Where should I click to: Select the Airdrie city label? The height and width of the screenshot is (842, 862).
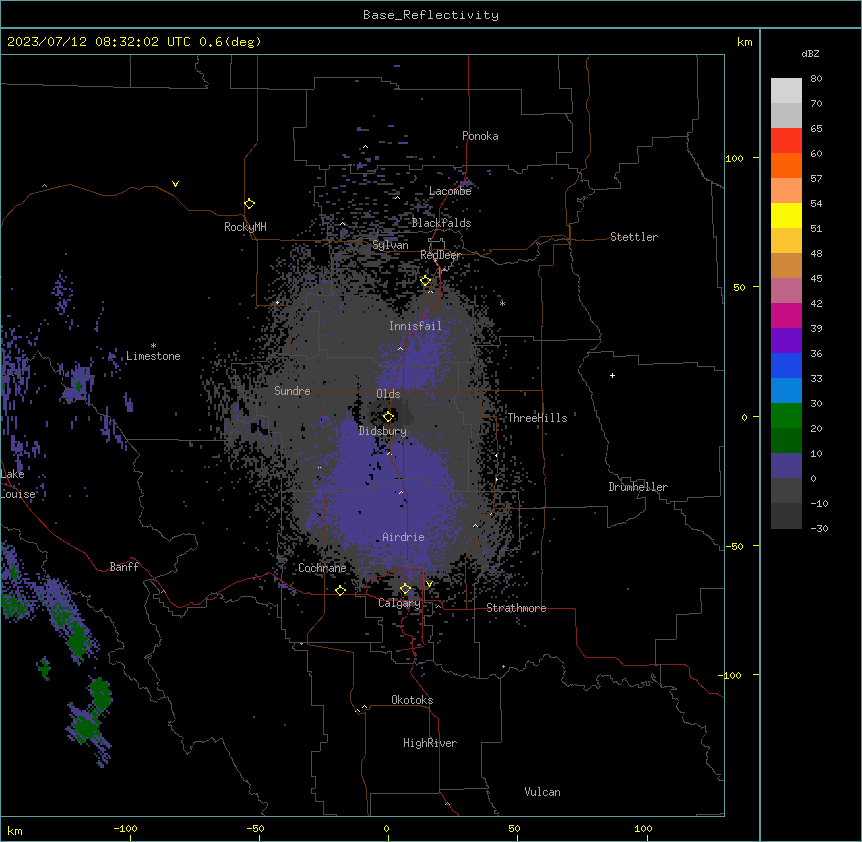404,537
